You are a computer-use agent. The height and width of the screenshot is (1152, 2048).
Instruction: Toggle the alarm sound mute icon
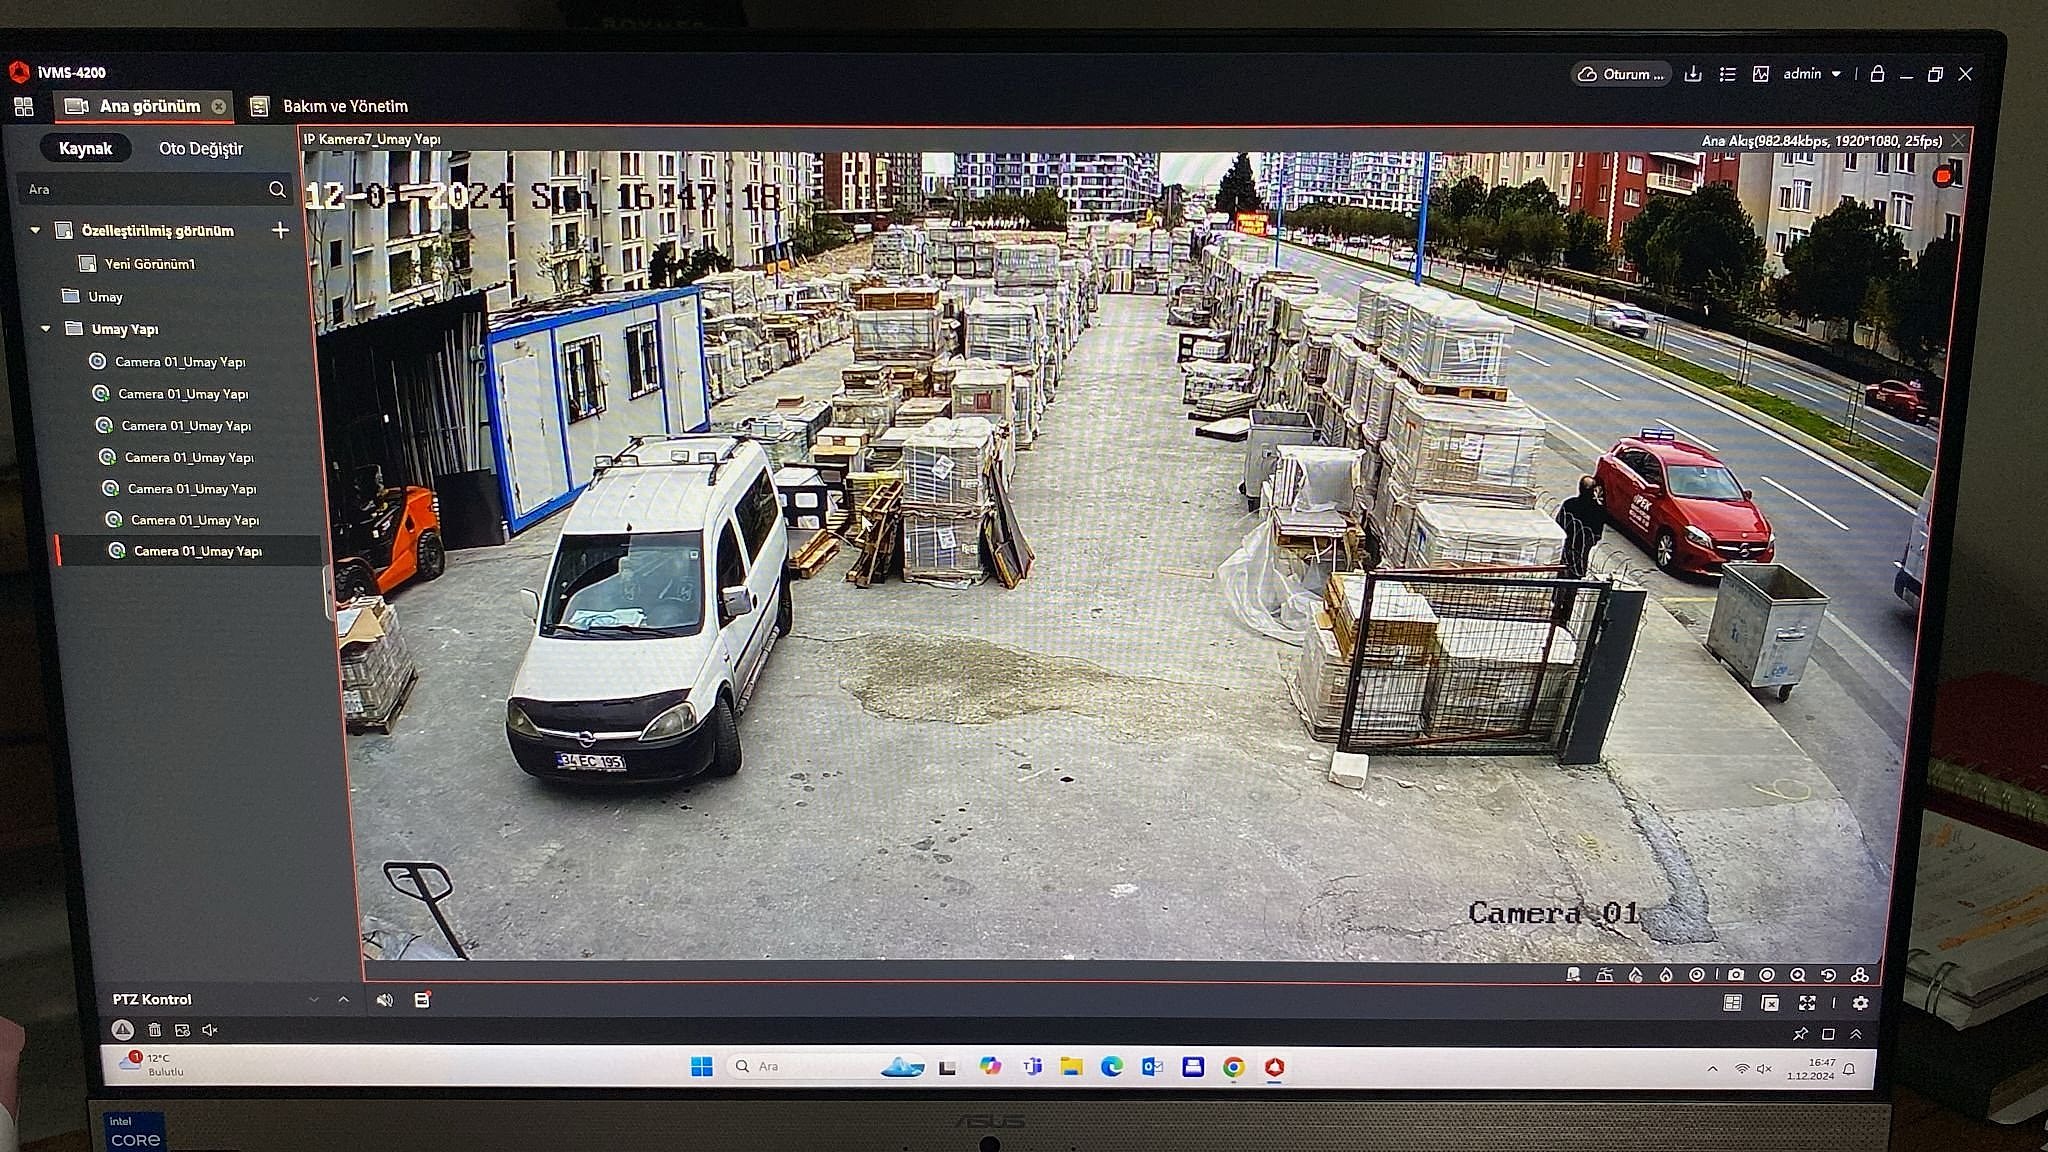pyautogui.click(x=210, y=1030)
